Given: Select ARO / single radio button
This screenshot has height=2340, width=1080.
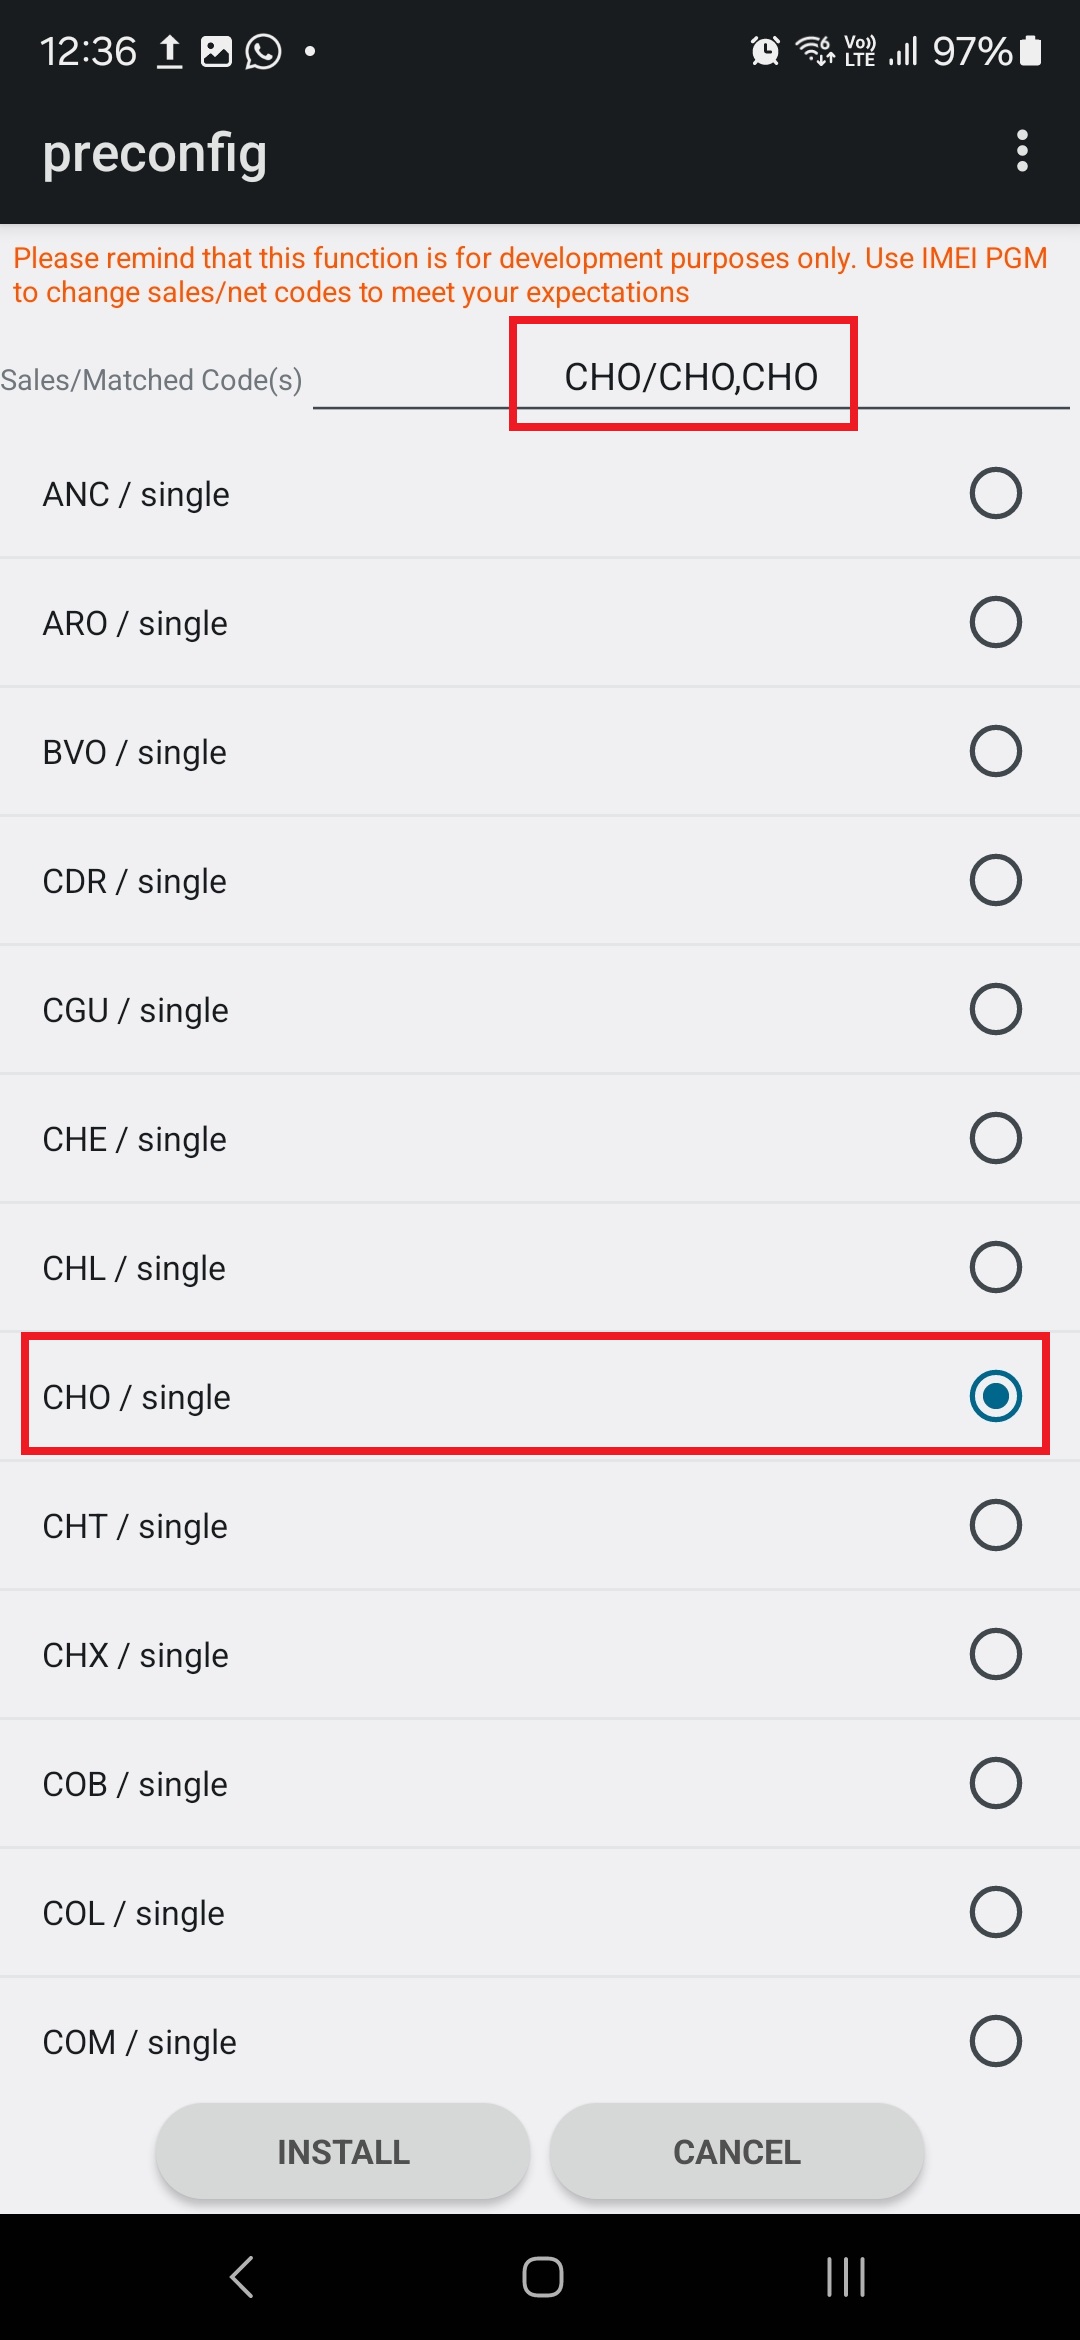Looking at the screenshot, I should point(995,622).
